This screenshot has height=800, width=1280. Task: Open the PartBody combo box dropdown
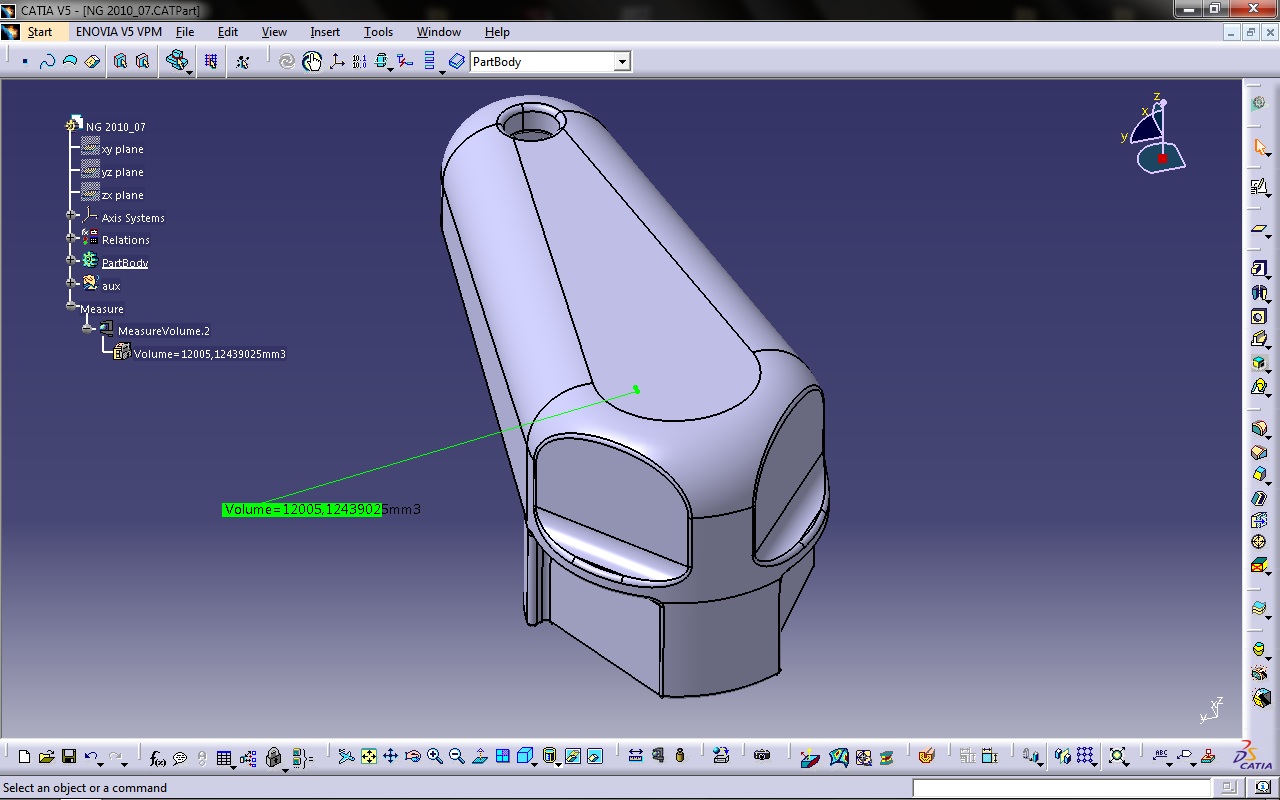point(622,62)
